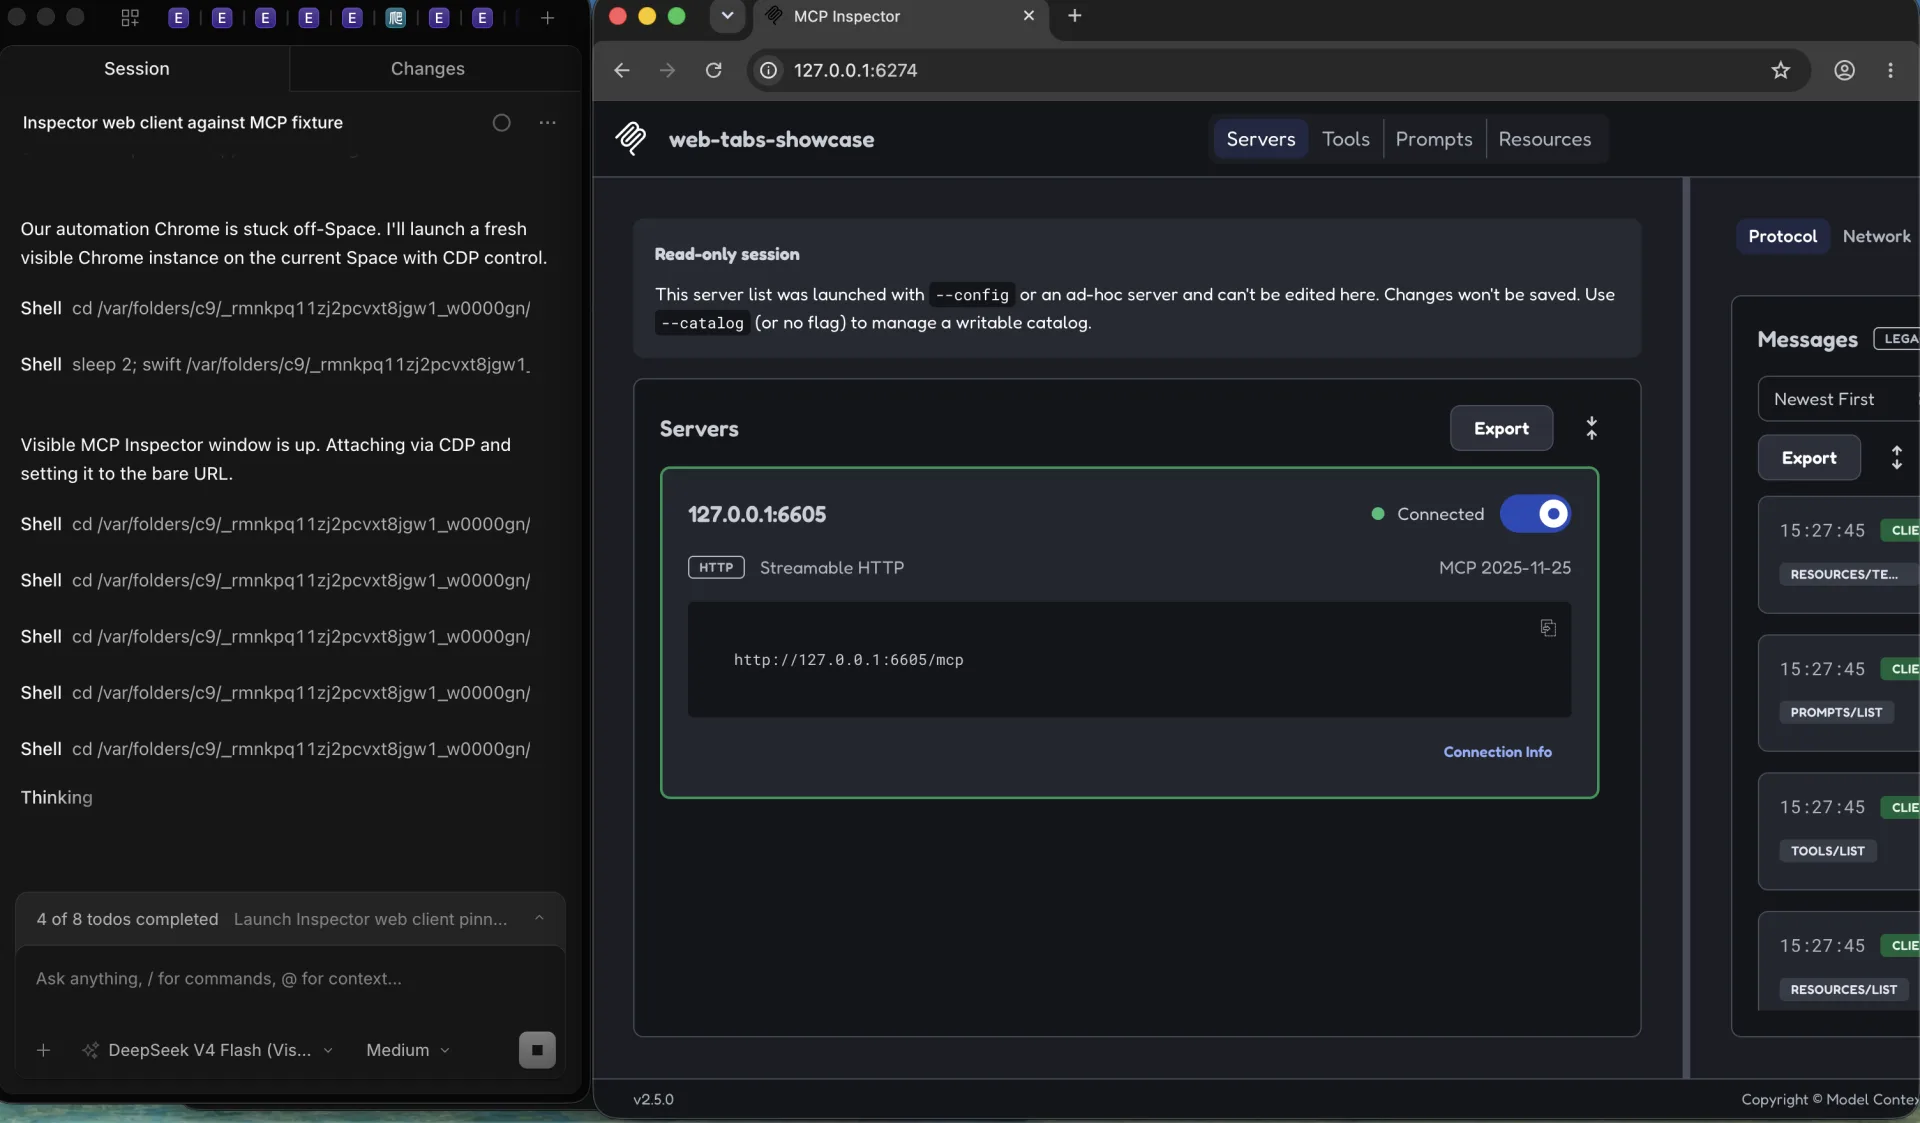Image resolution: width=1920 pixels, height=1123 pixels.
Task: Click the attach plus icon near the prompt
Action: click(x=43, y=1050)
